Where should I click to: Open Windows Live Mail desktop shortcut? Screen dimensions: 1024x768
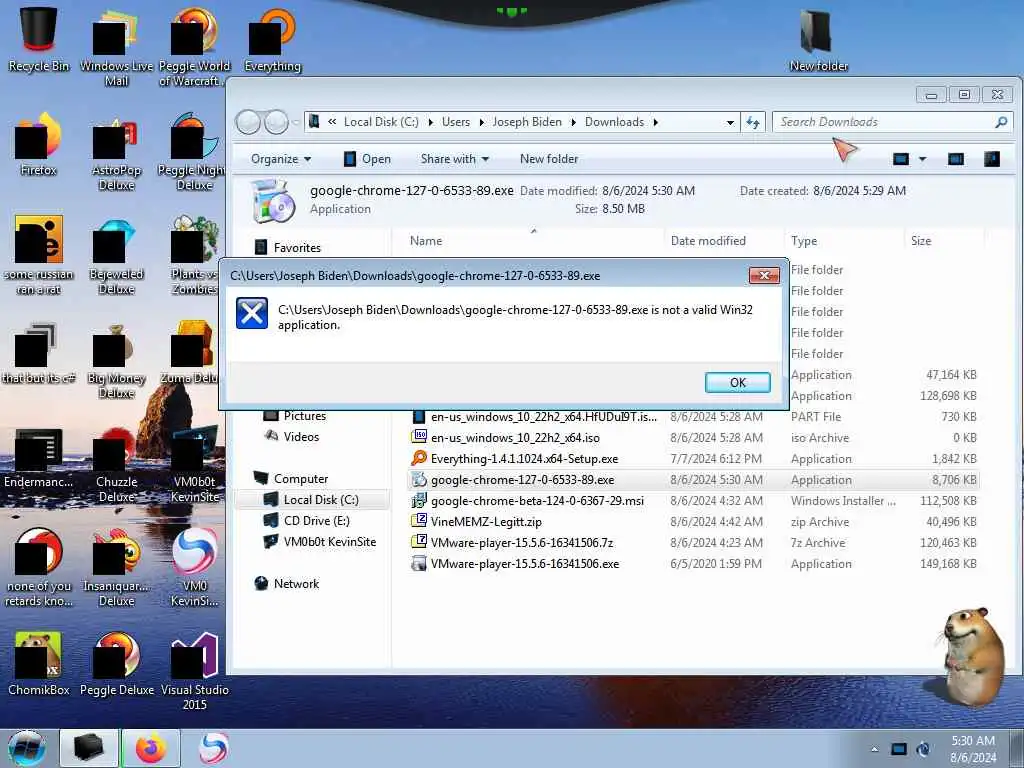(x=116, y=47)
